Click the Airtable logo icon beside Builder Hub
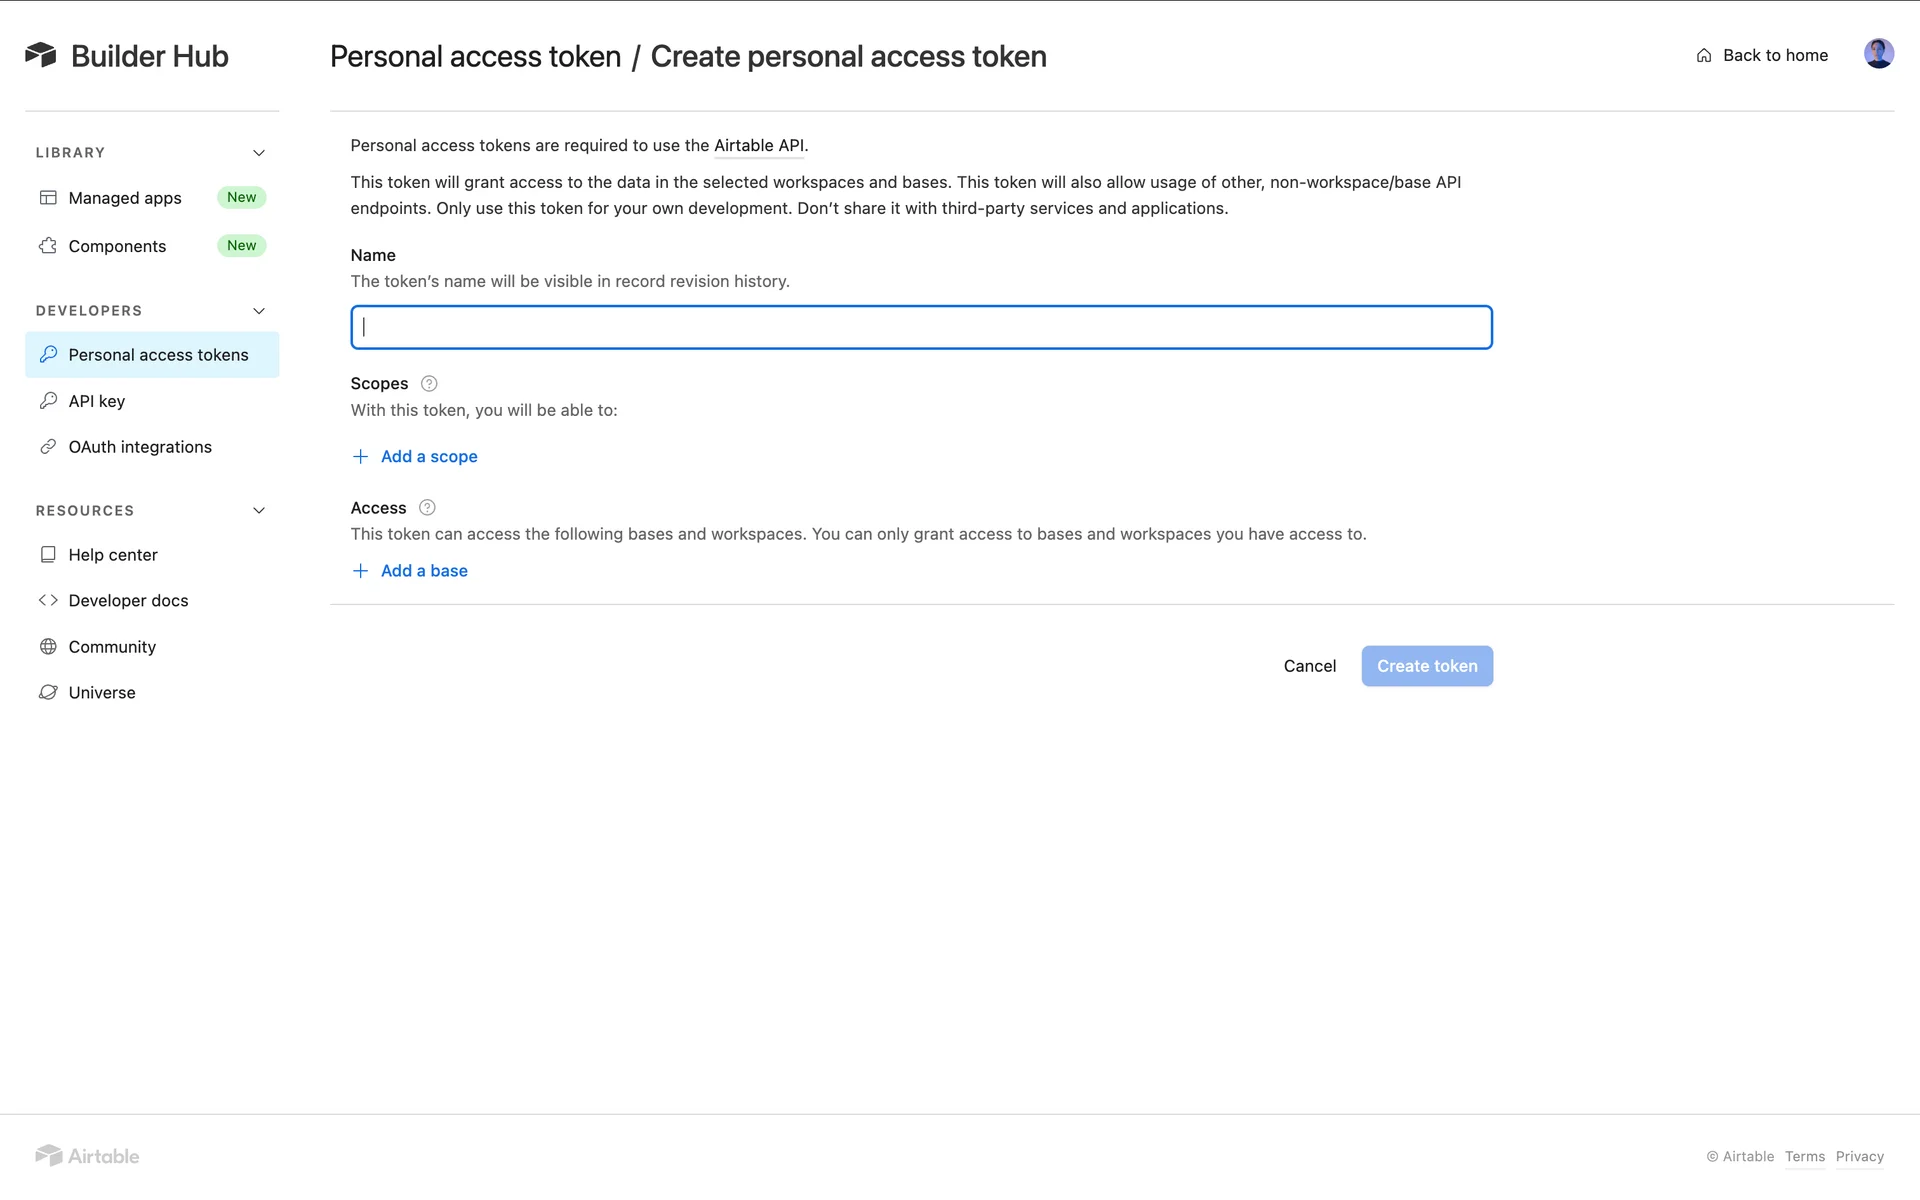Viewport: 1920px width, 1200px height. (x=41, y=55)
